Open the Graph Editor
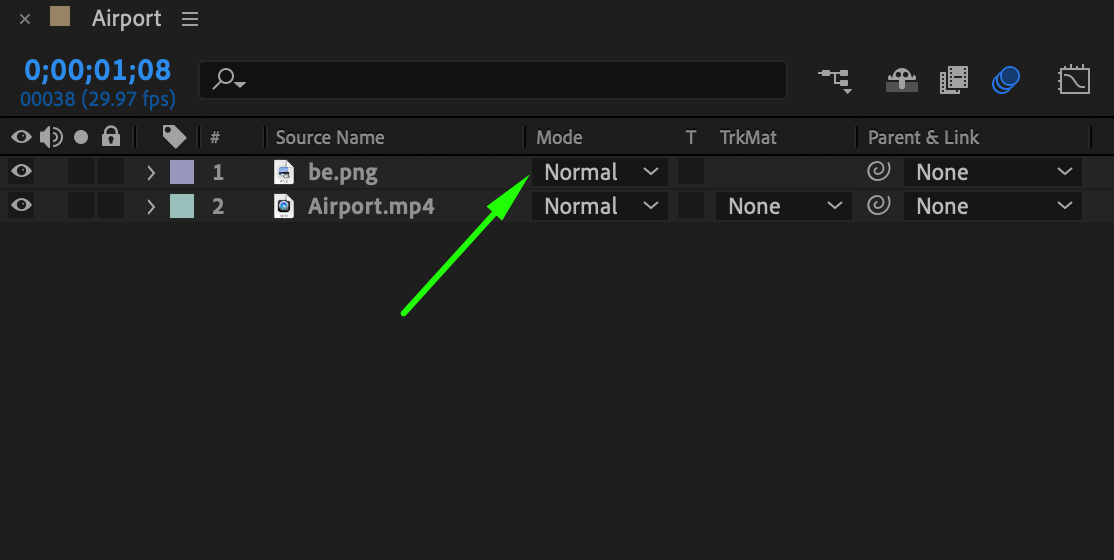The height and width of the screenshot is (560, 1114). [x=1074, y=79]
